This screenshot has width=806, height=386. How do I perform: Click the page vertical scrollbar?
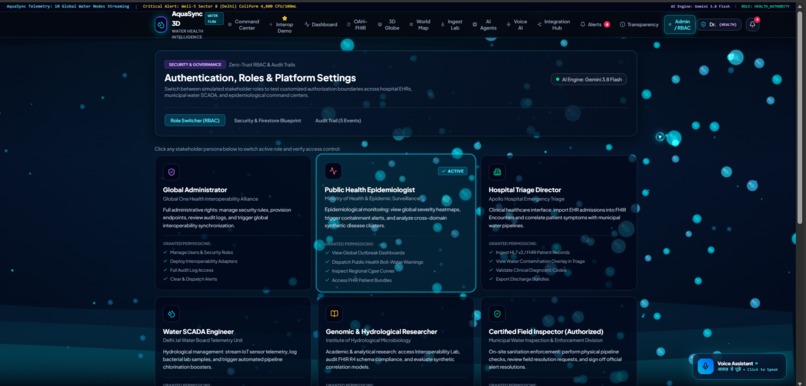(x=799, y=118)
